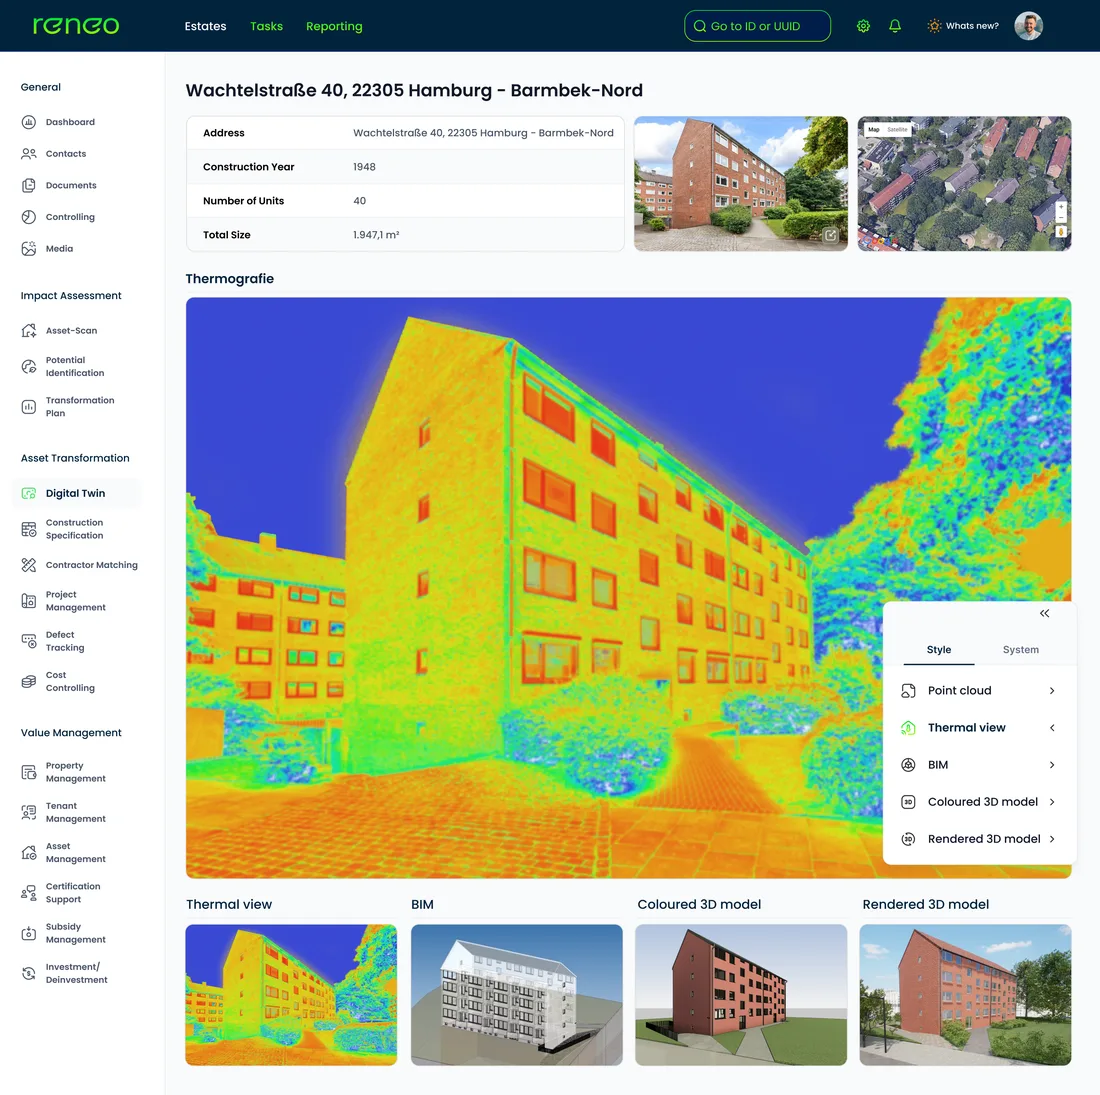Select Rendered 3D model style option
This screenshot has height=1095, width=1100.
point(979,839)
